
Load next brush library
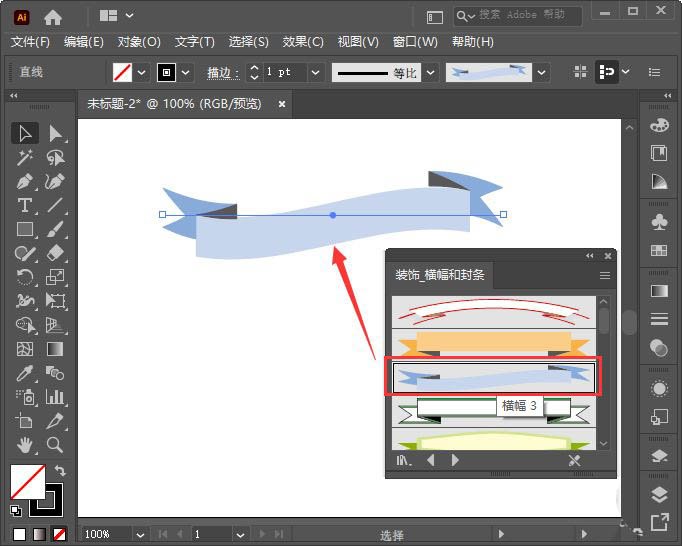pos(455,460)
